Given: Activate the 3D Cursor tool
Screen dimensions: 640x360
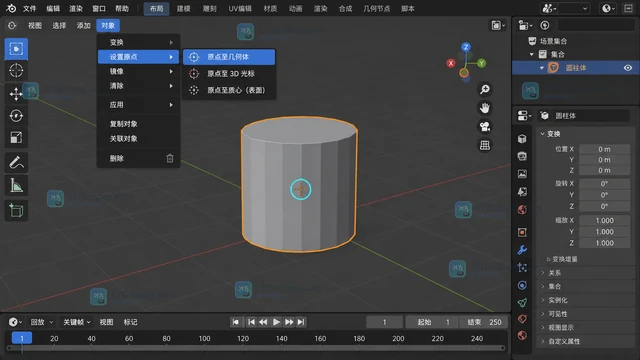Looking at the screenshot, I should click(16, 71).
